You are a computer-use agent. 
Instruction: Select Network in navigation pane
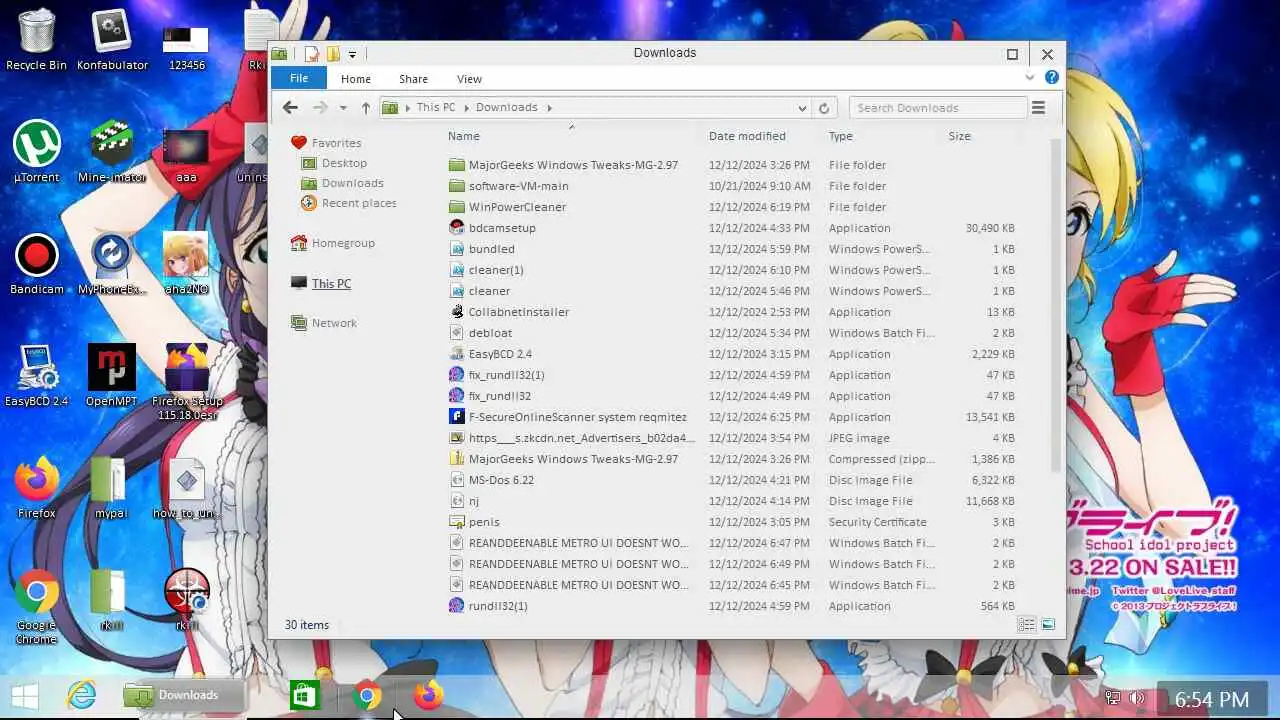[x=324, y=323]
